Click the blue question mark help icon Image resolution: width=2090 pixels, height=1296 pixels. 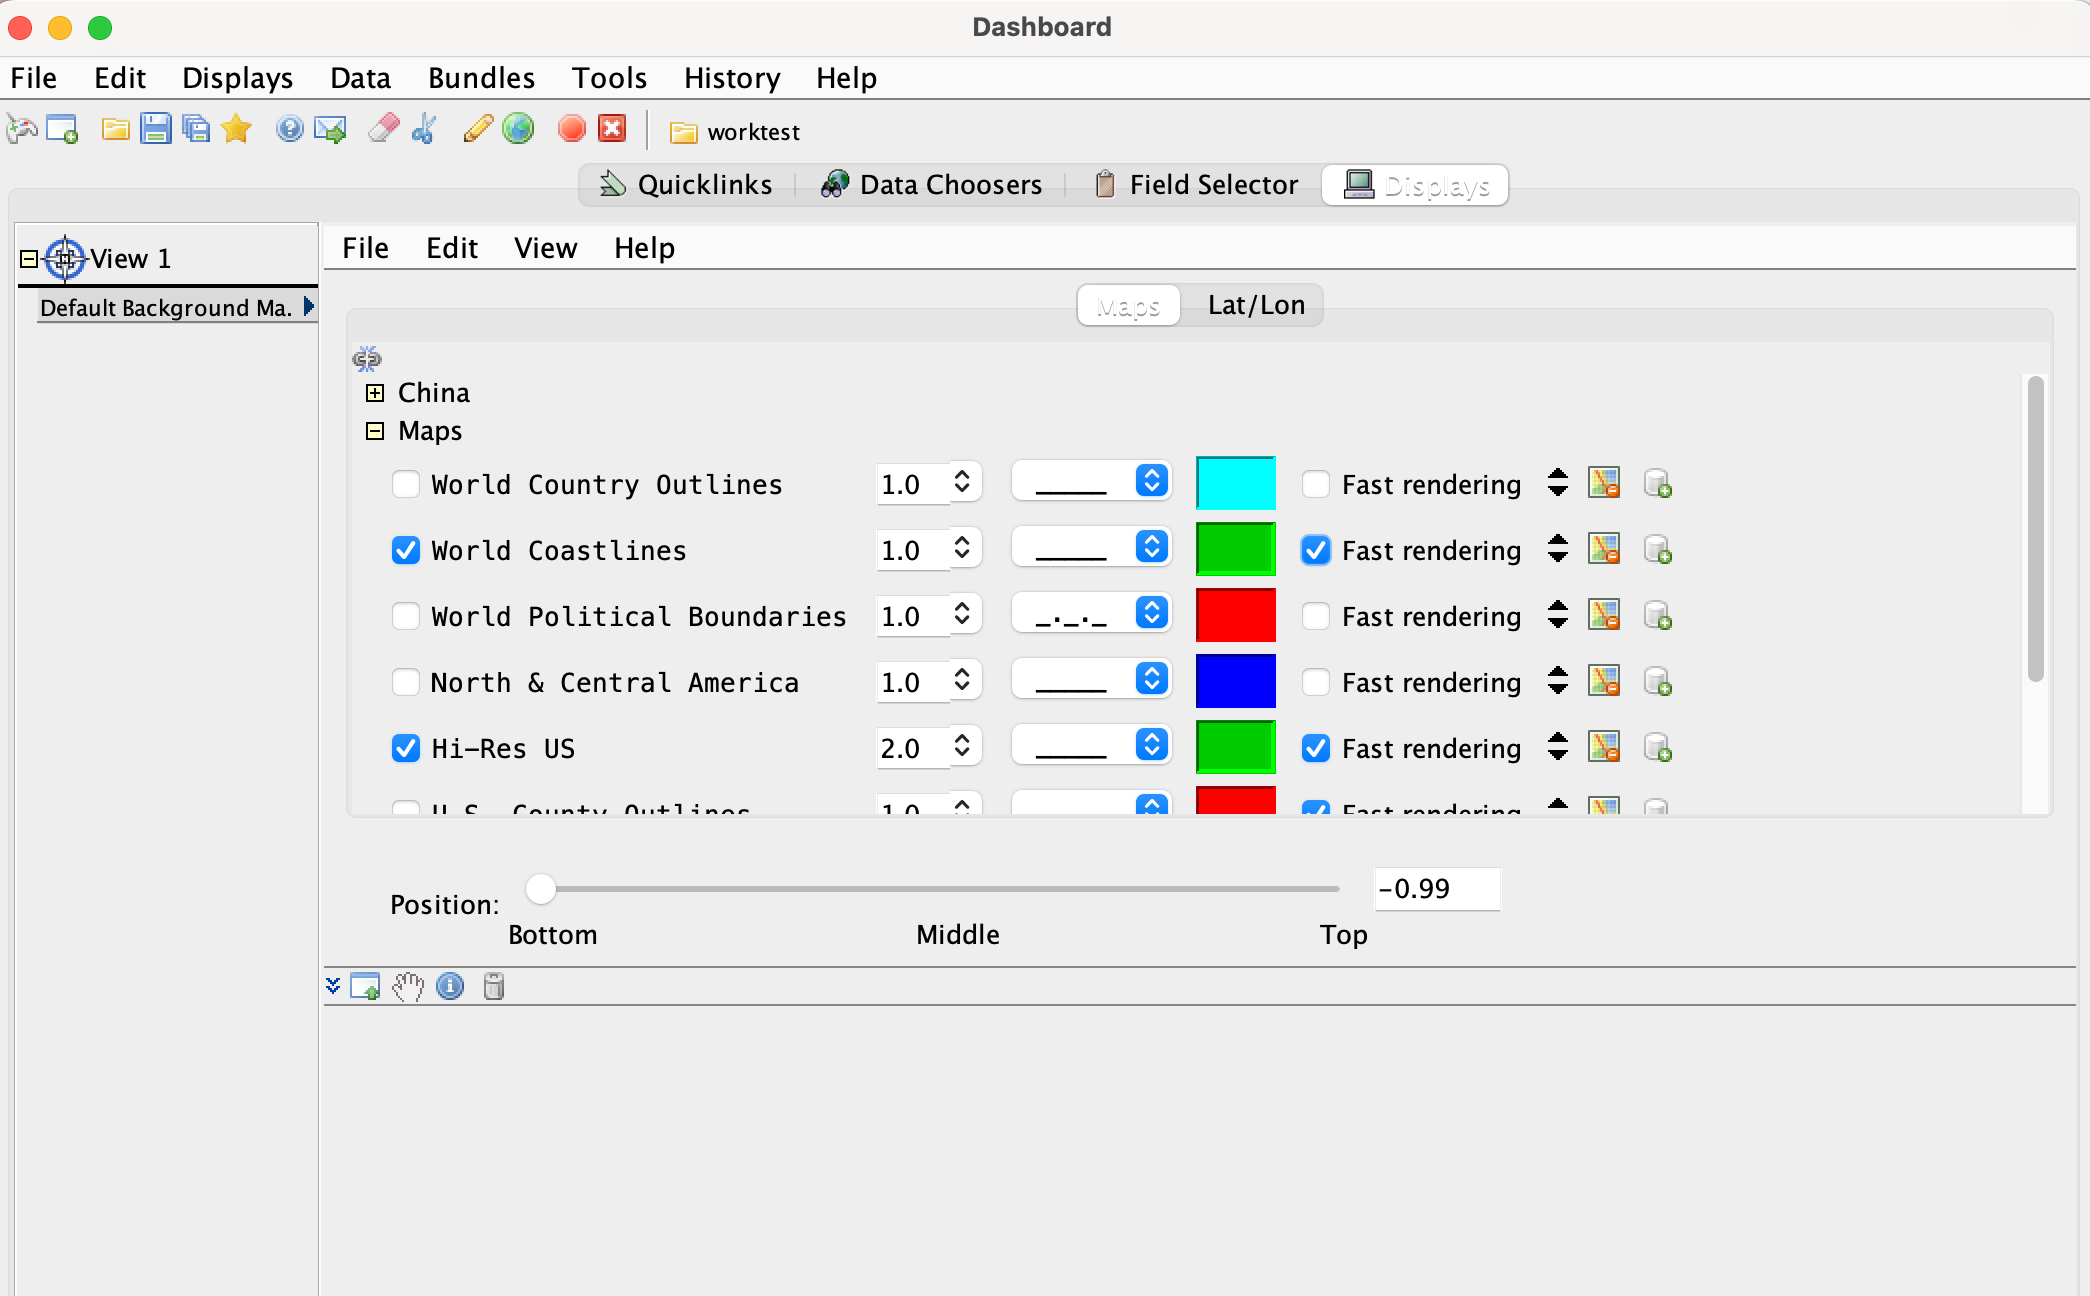(x=289, y=129)
